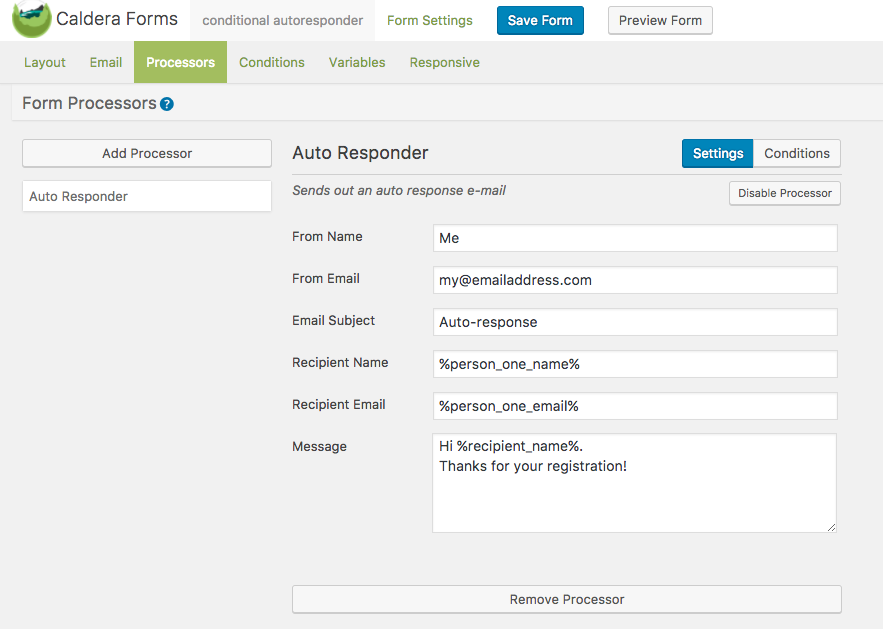883x629 pixels.
Task: Open Form Settings
Action: [430, 21]
